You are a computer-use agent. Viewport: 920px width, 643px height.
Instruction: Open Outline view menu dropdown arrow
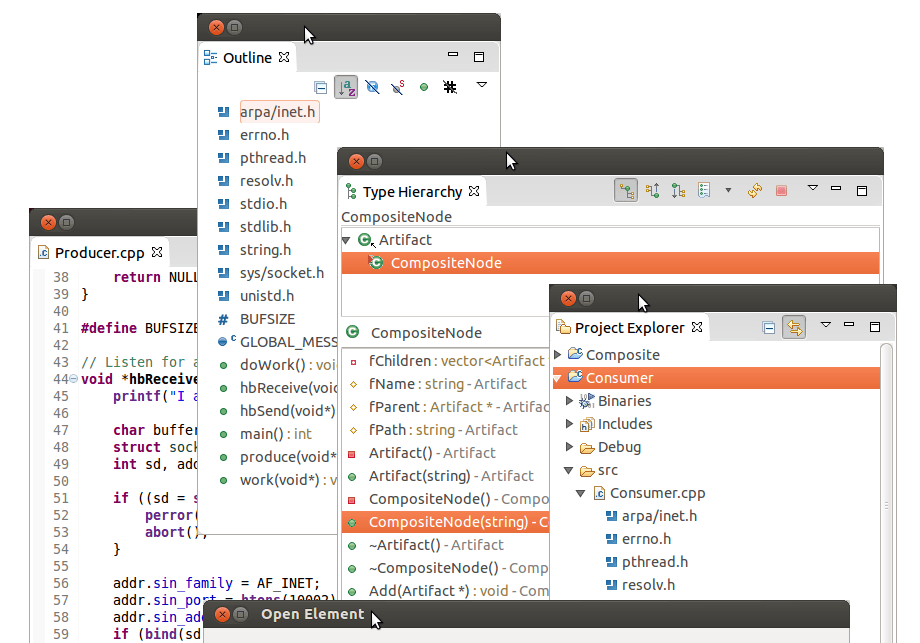(482, 85)
